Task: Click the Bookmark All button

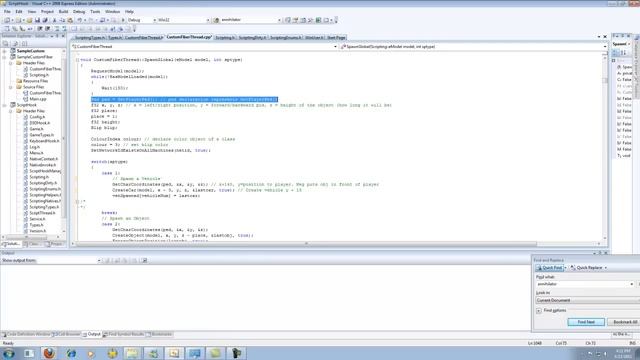Action: click(624, 322)
